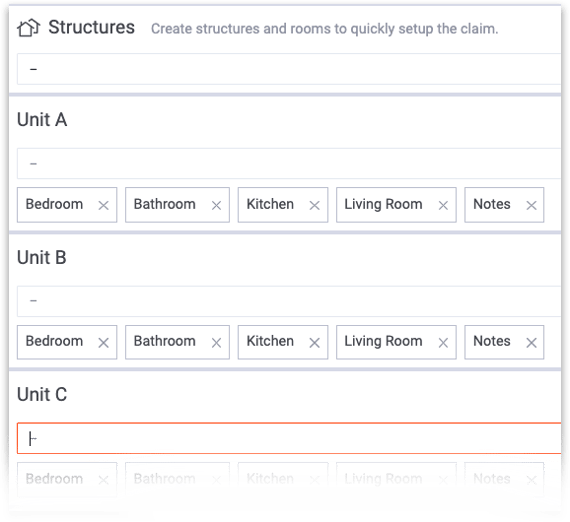
Task: Remove Kitchen tag from Unit A
Action: tap(314, 205)
